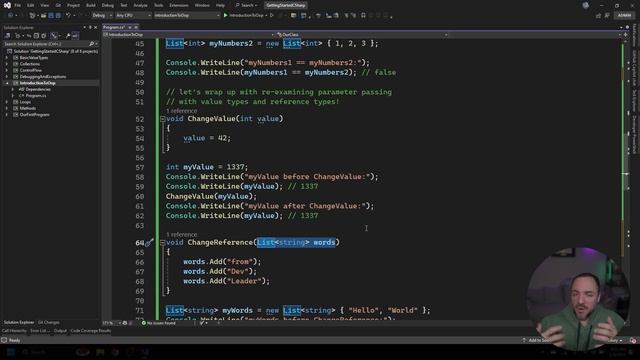Click the Visual Studio logo icon

coord(7,5)
